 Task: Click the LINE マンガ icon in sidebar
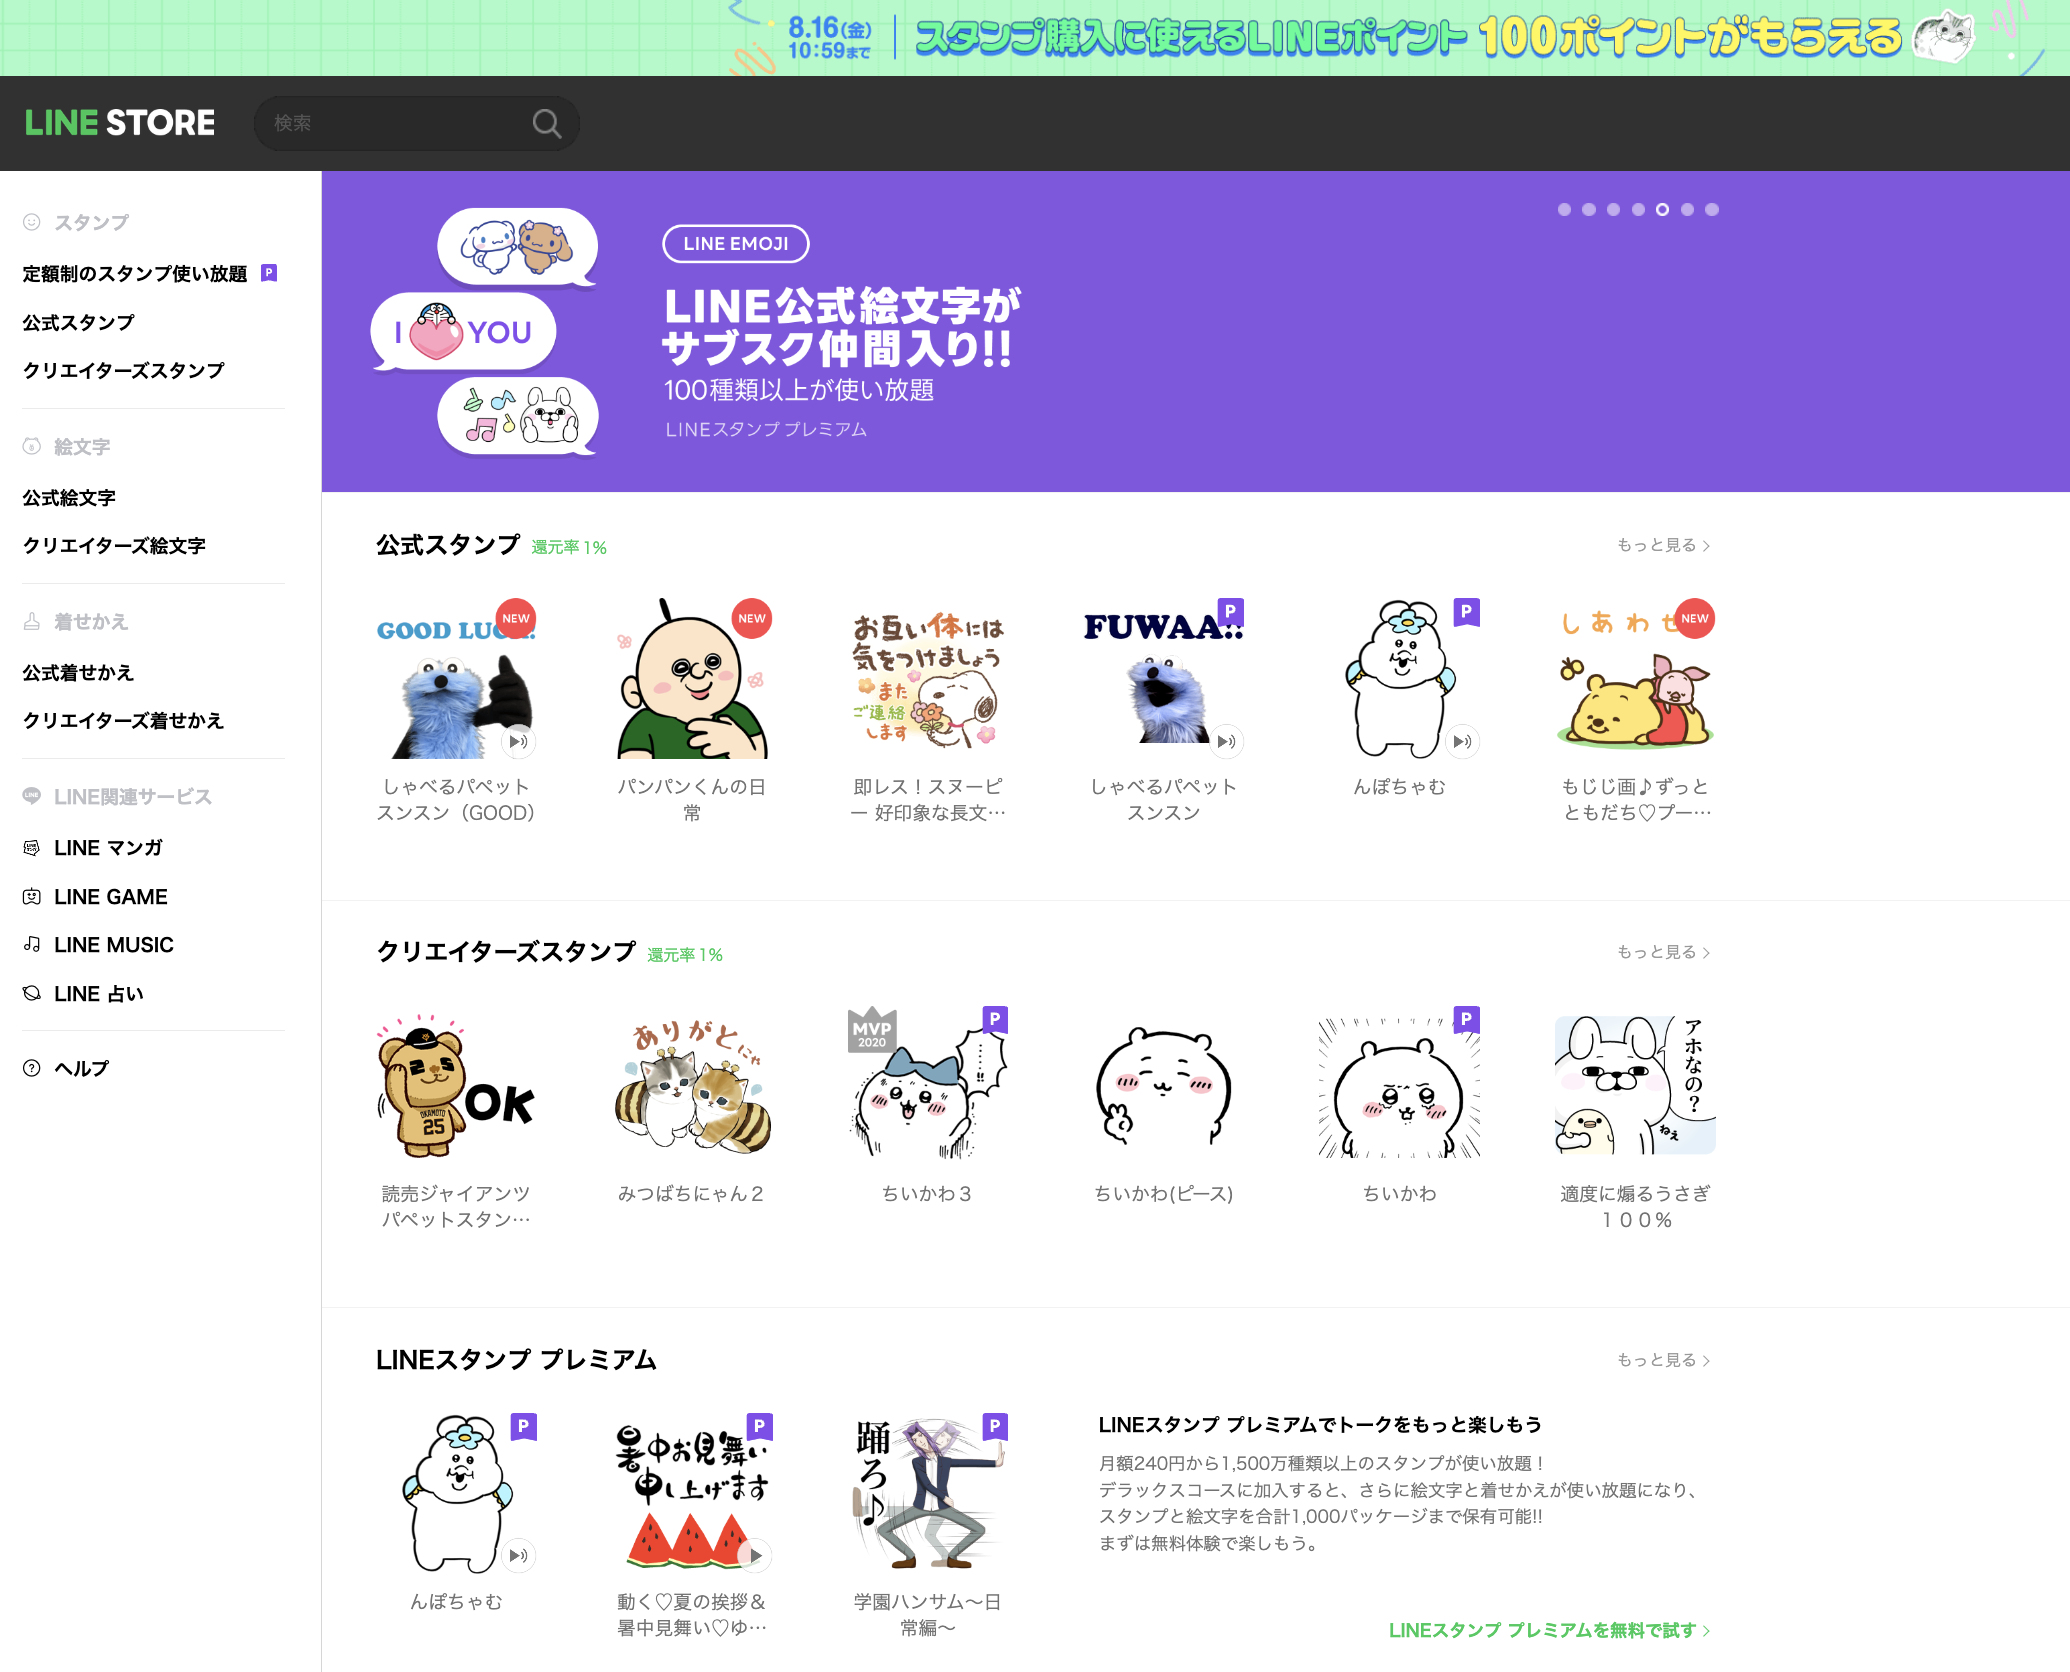(32, 848)
